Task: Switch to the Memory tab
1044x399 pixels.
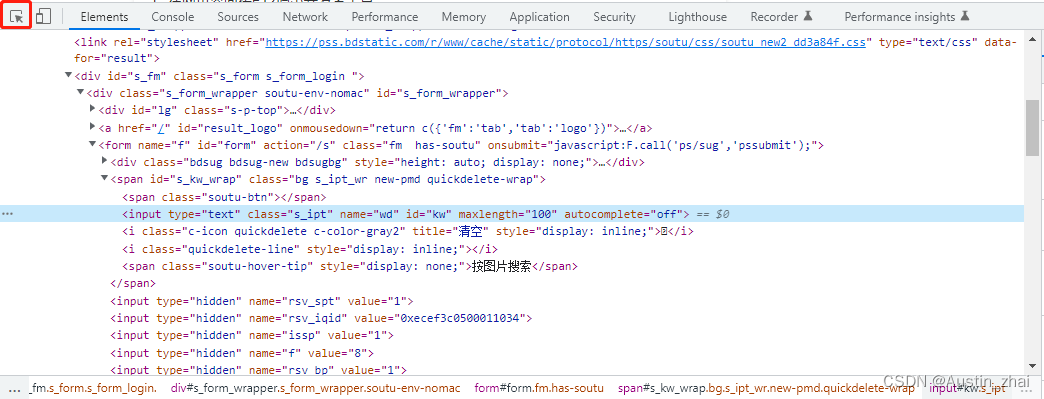Action: tap(463, 17)
